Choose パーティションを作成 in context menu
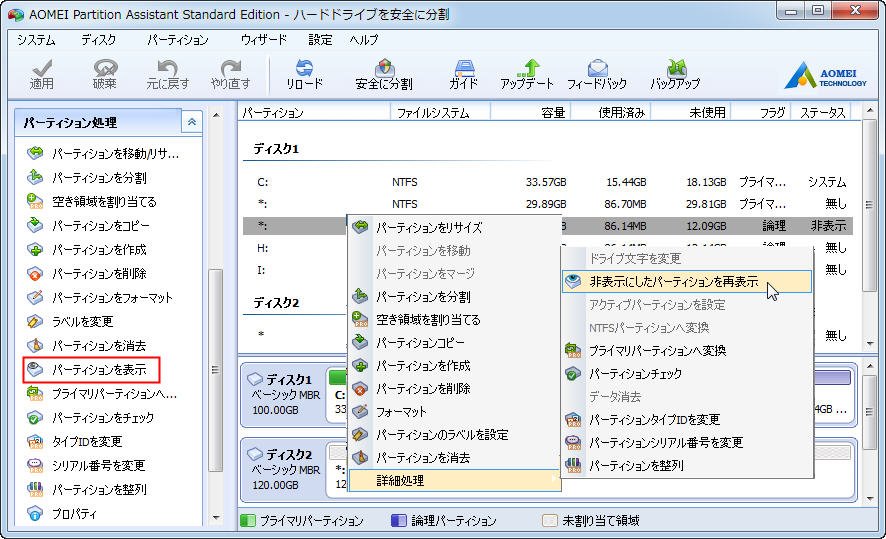Screen dimensions: 886x539 pyautogui.click(x=454, y=366)
